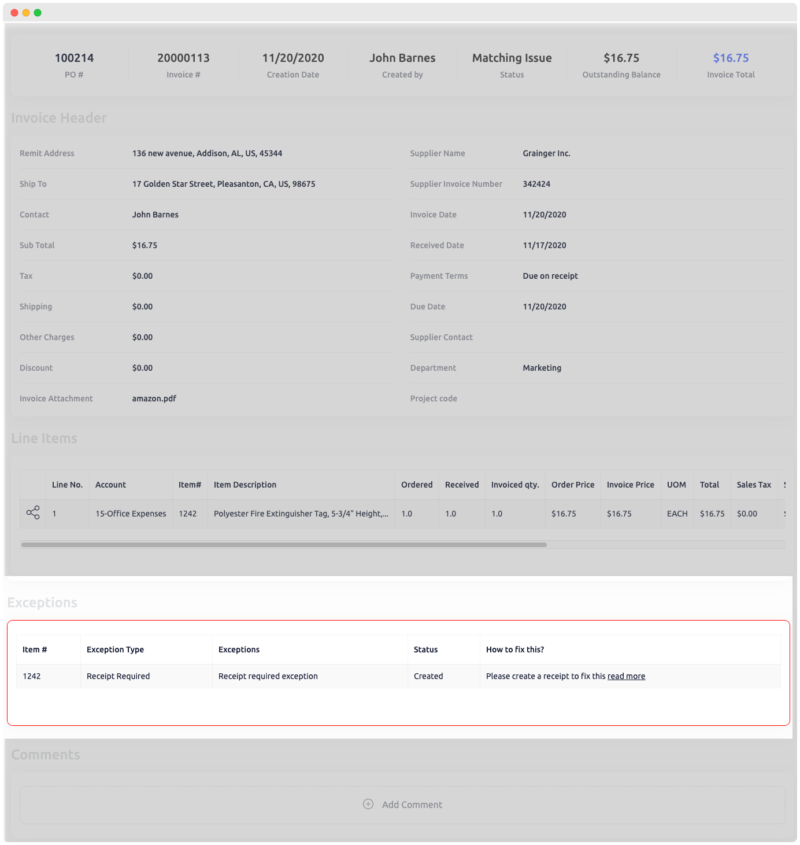This screenshot has height=845, width=800.
Task: Click the read more exception link
Action: (x=626, y=676)
